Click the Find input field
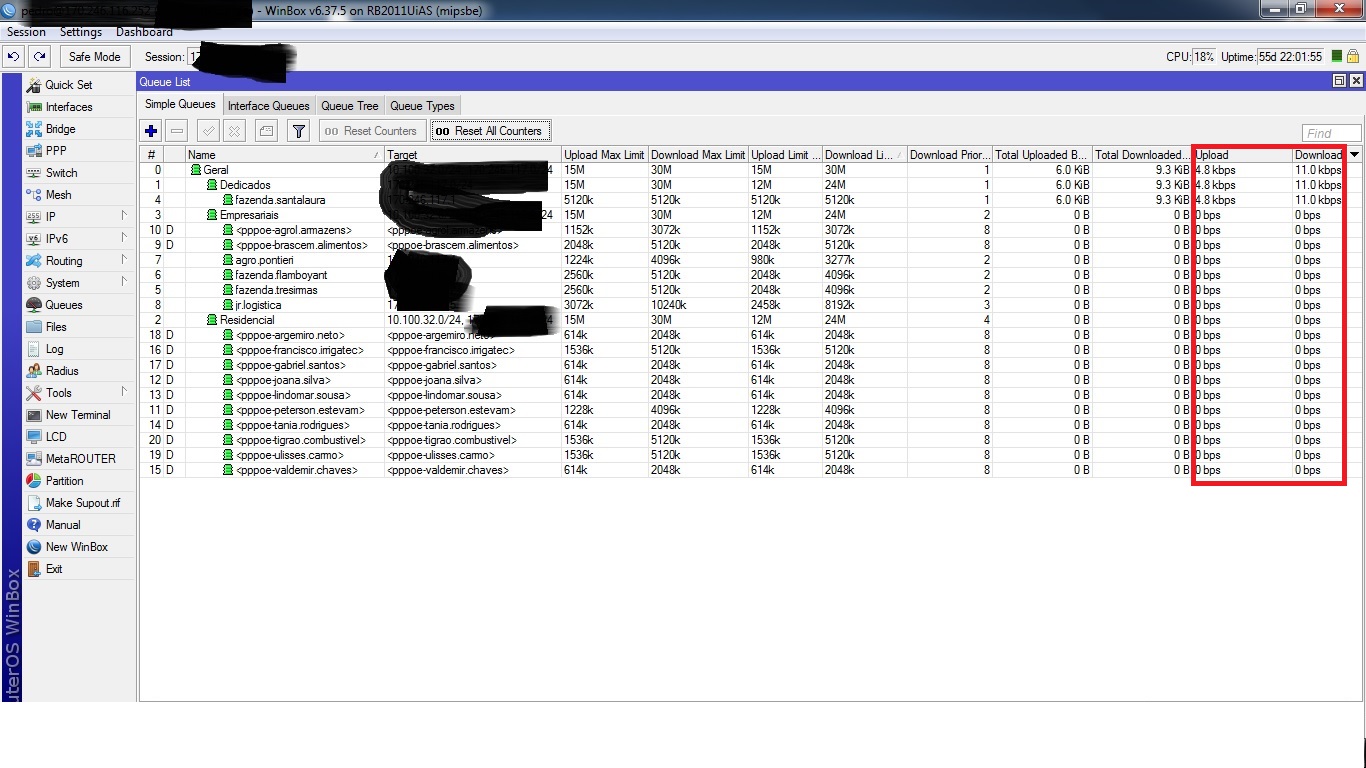Screen dimensions: 1366x768 tap(1332, 133)
